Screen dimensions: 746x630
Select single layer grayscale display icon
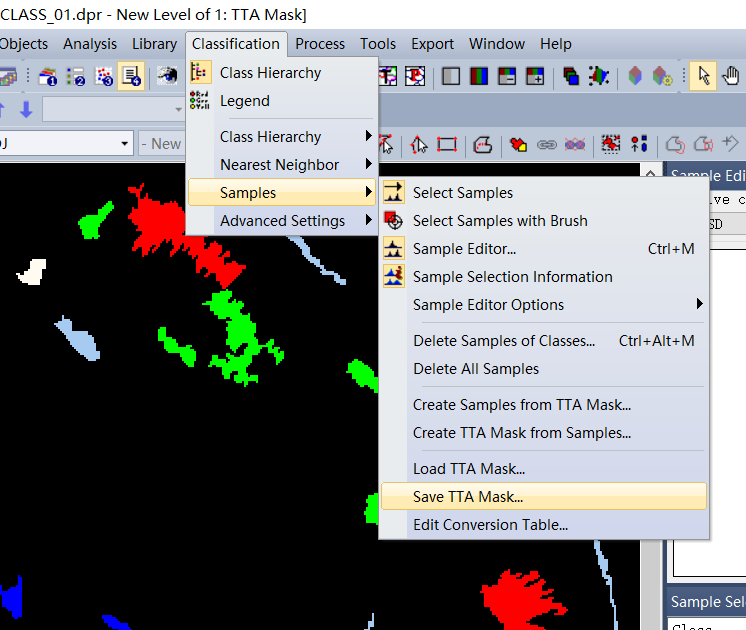point(451,76)
